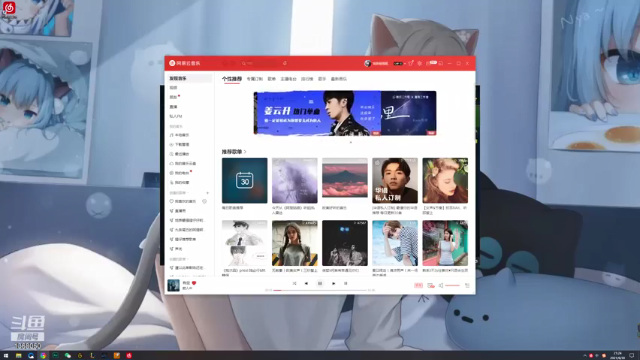Click the search input field in title bar
Screen dimensions: 640x360
pyautogui.click(x=259, y=63)
